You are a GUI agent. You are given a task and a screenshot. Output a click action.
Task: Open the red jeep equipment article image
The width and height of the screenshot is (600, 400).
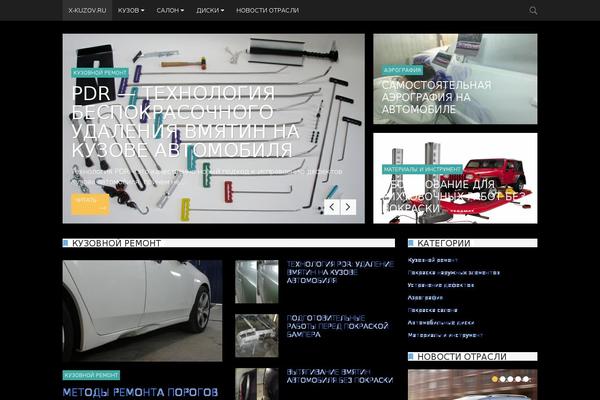[x=455, y=178]
